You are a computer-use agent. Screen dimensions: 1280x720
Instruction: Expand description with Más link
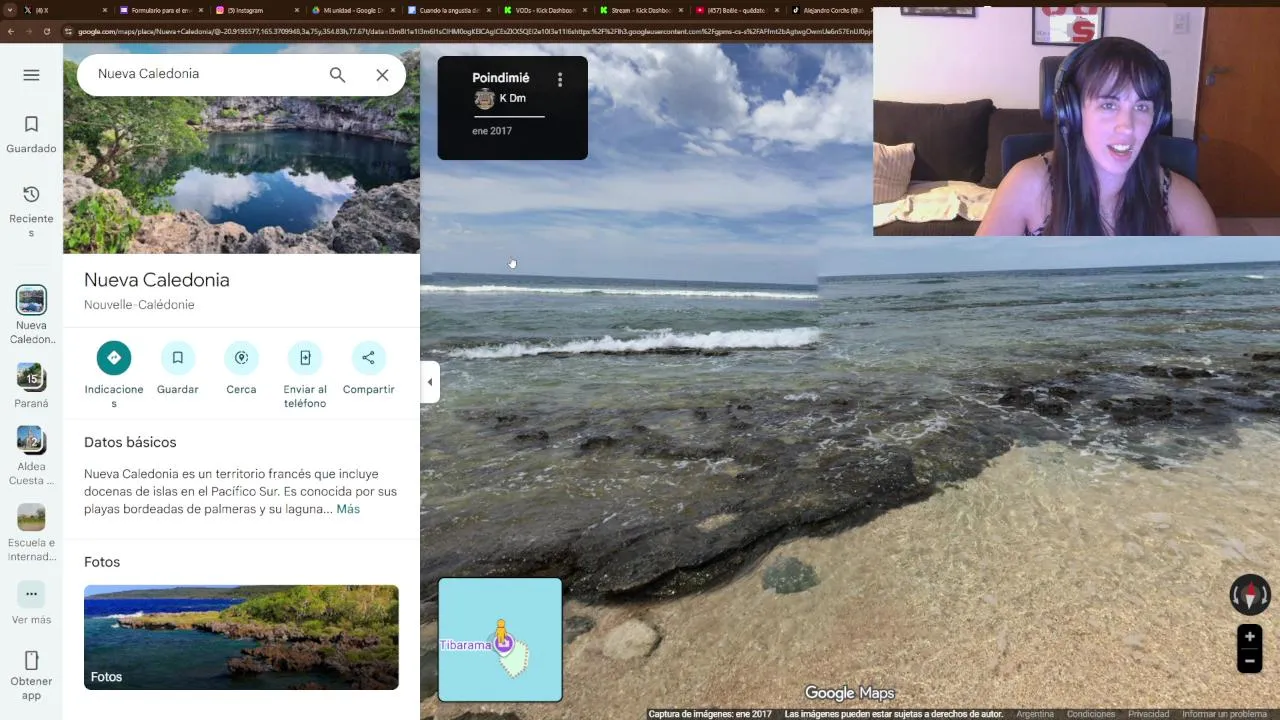pyautogui.click(x=348, y=509)
